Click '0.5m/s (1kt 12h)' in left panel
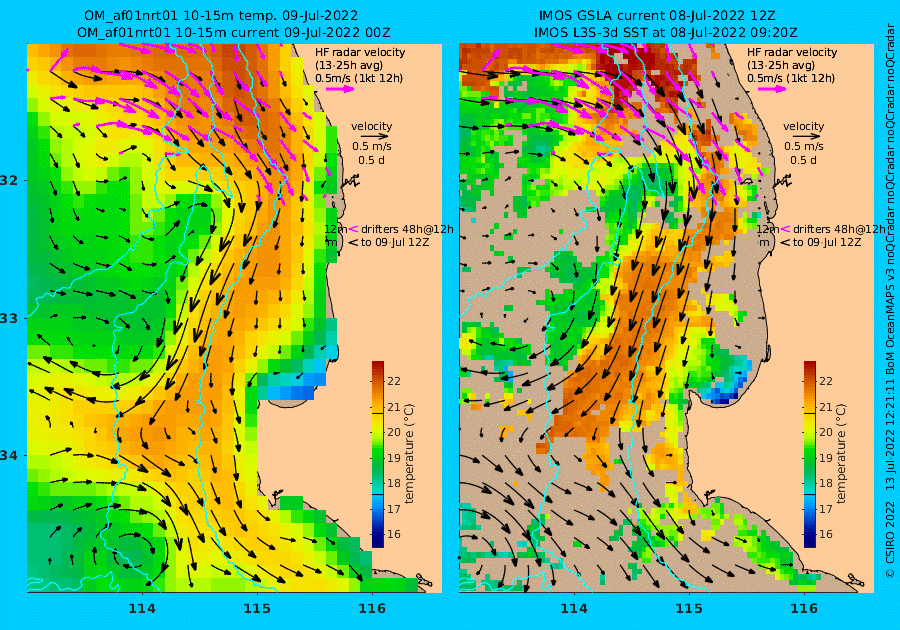 click(359, 79)
